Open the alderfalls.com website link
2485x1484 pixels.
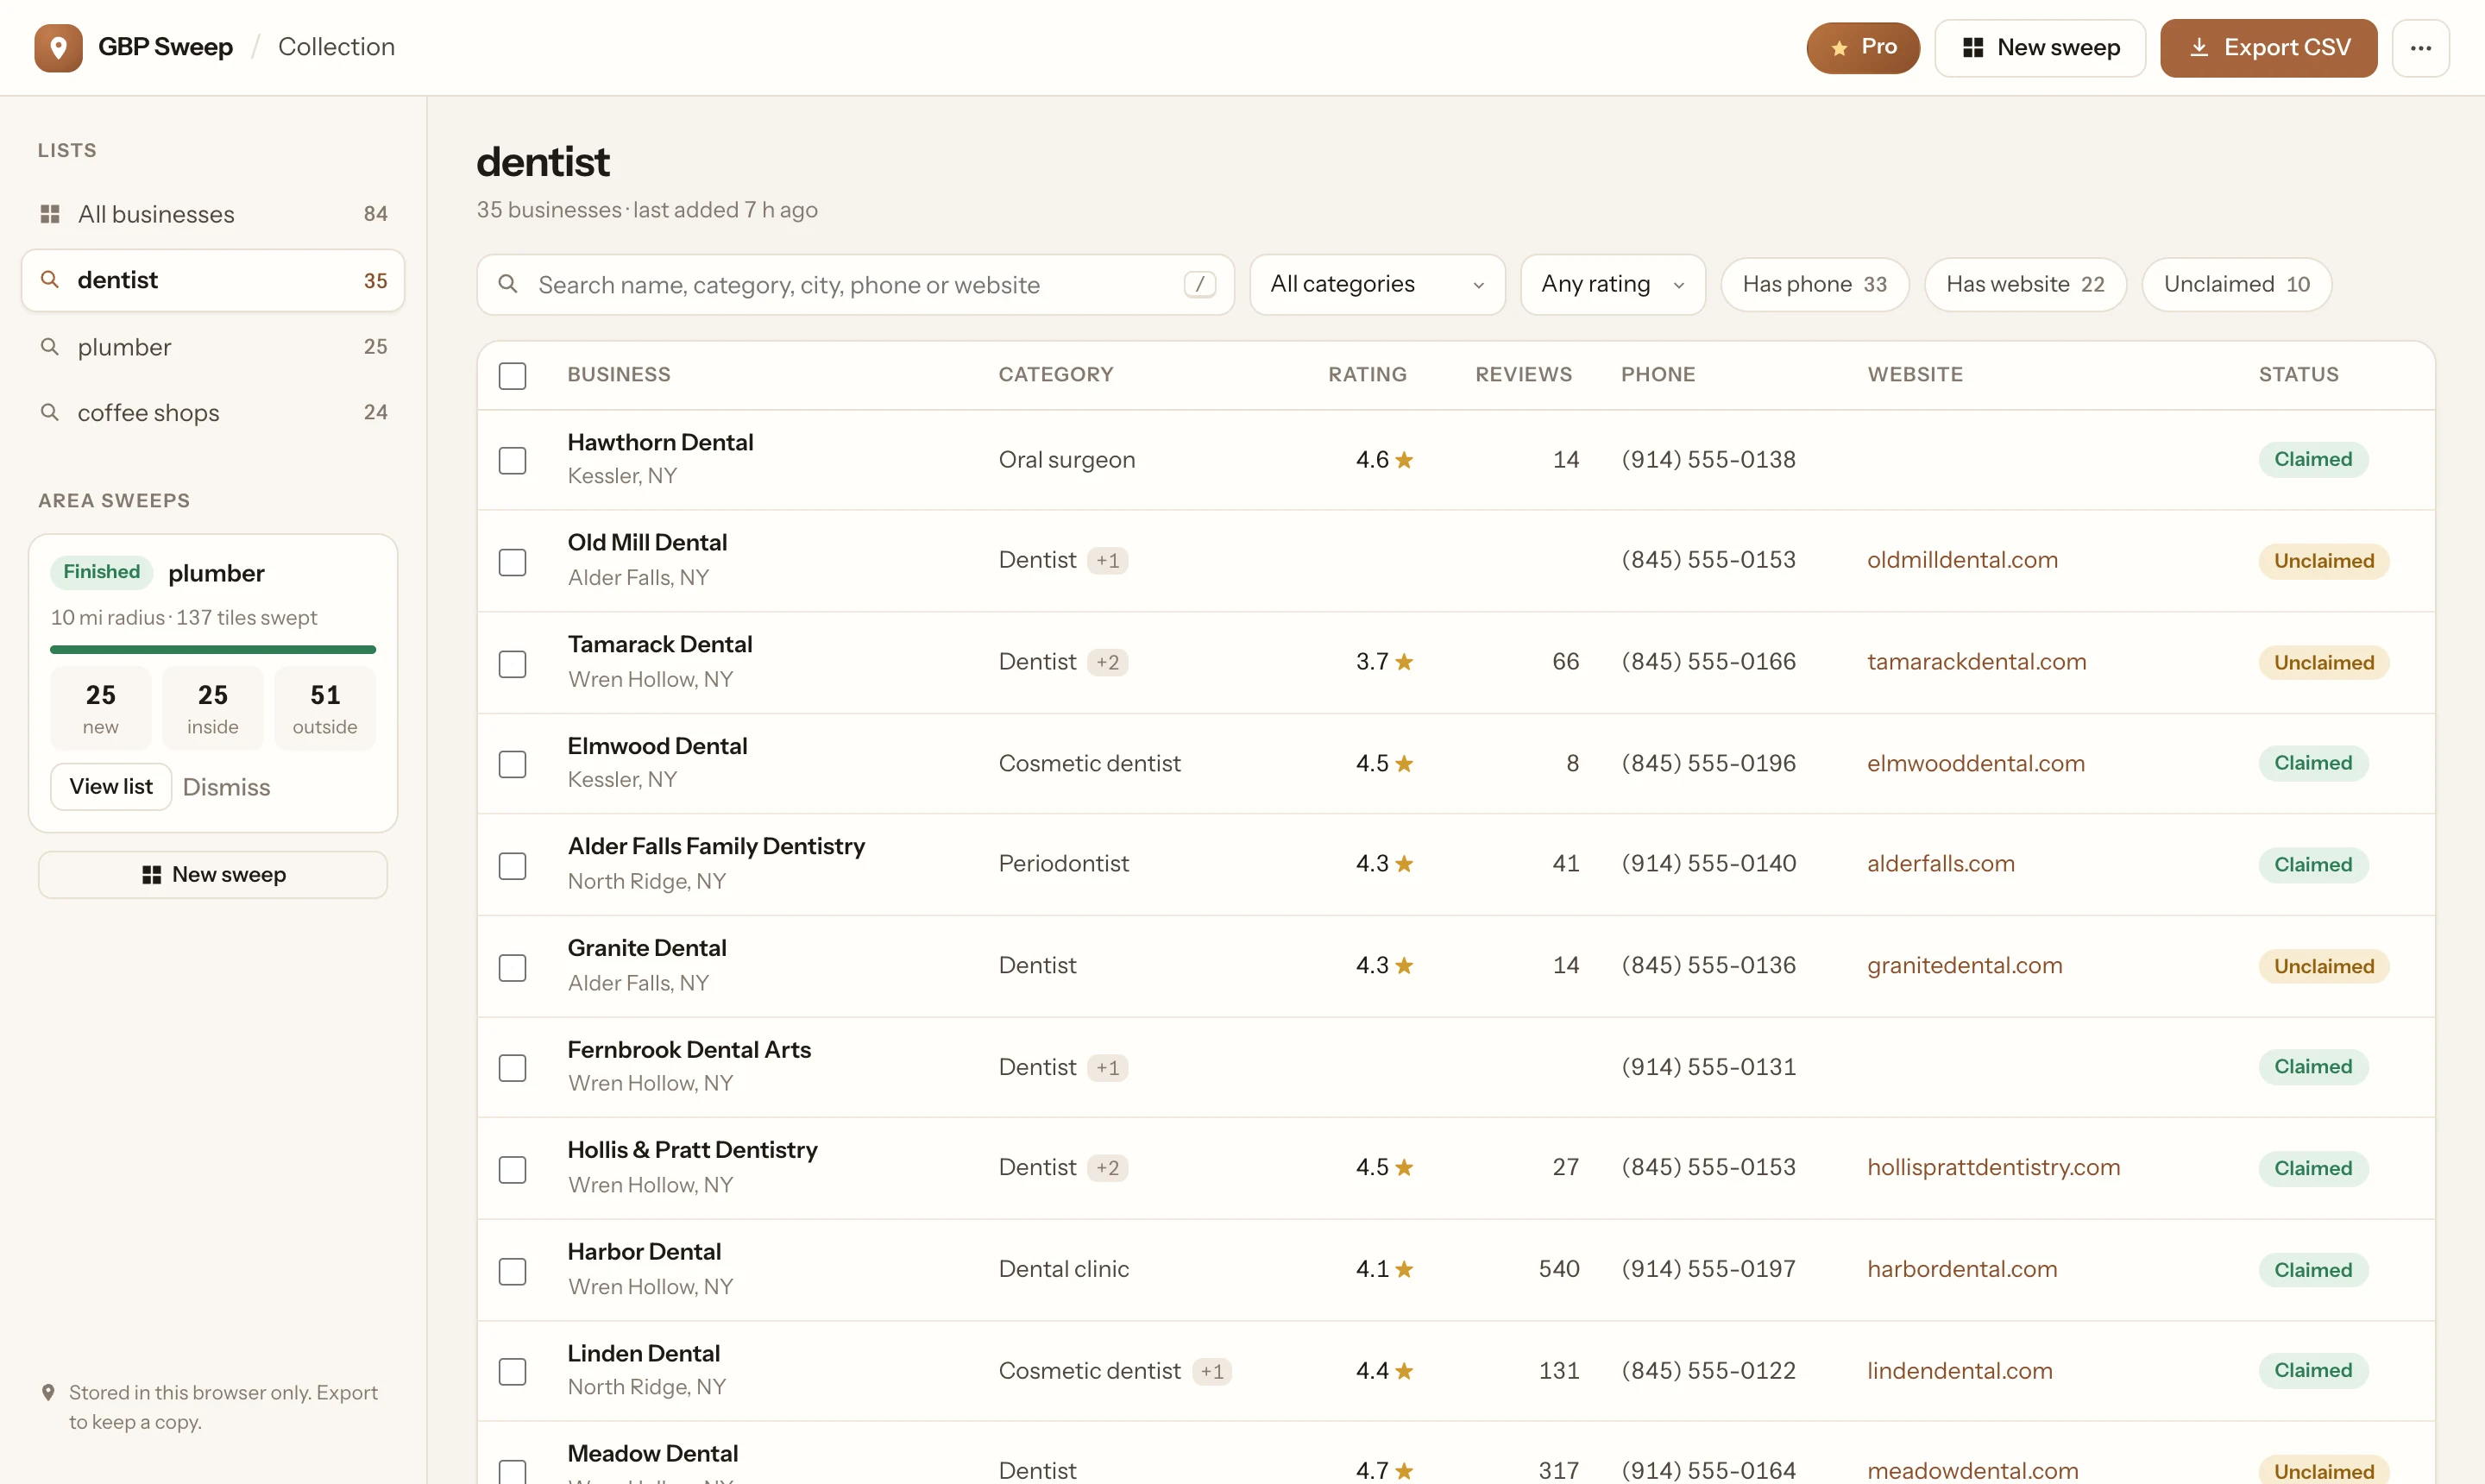coord(1940,864)
